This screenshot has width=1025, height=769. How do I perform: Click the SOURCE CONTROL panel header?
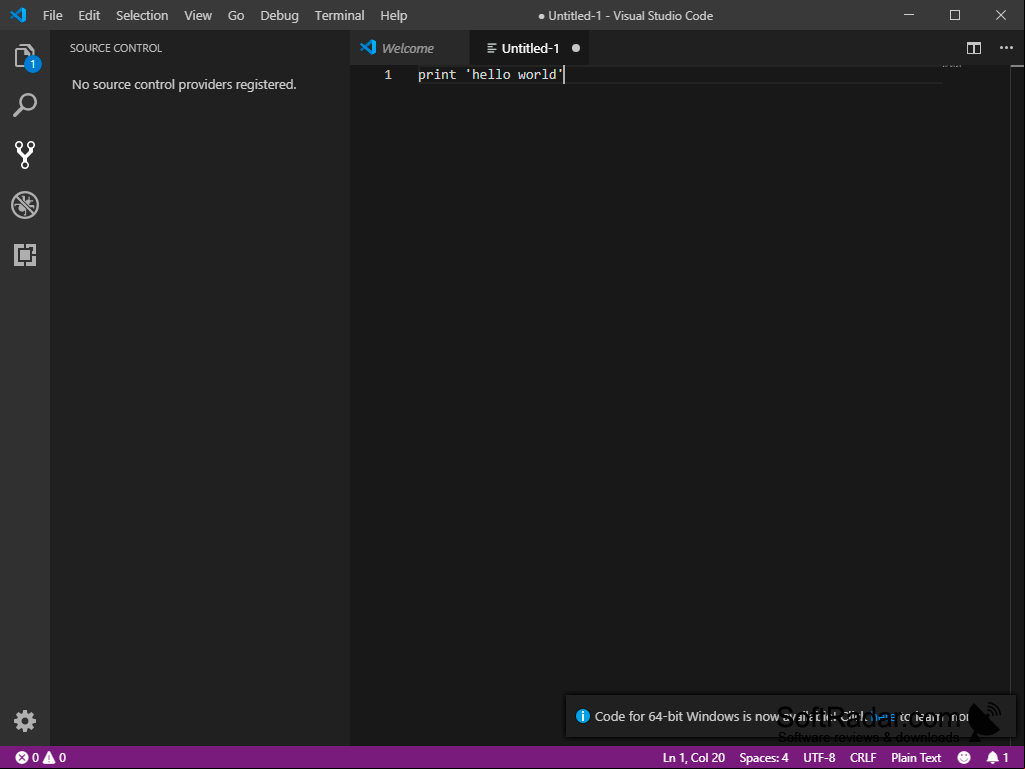click(x=116, y=48)
